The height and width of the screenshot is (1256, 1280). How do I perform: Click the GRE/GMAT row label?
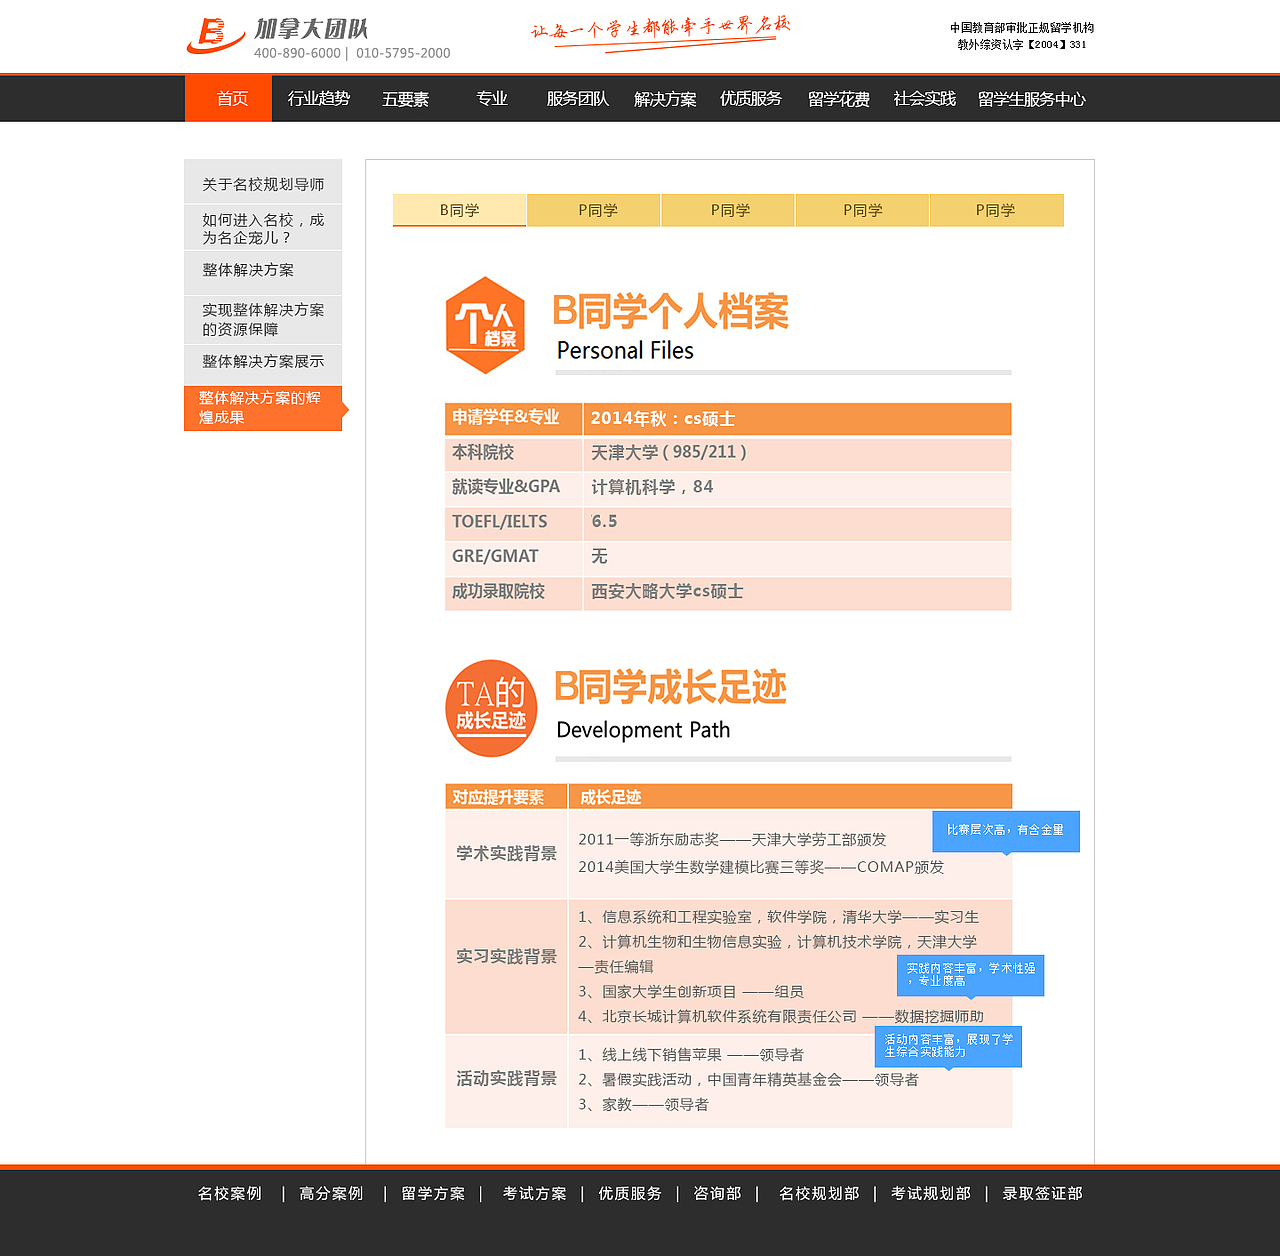point(495,556)
